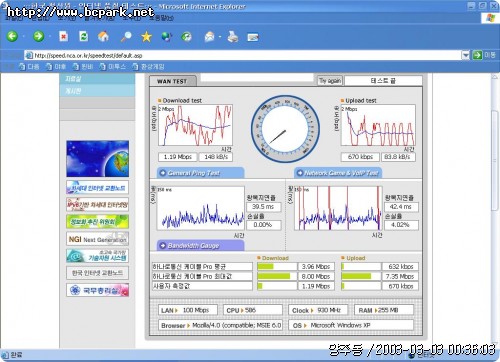Click the 하나로통신 케이블 Pro 최대값 row label
The height and width of the screenshot is (362, 500).
(x=202, y=276)
